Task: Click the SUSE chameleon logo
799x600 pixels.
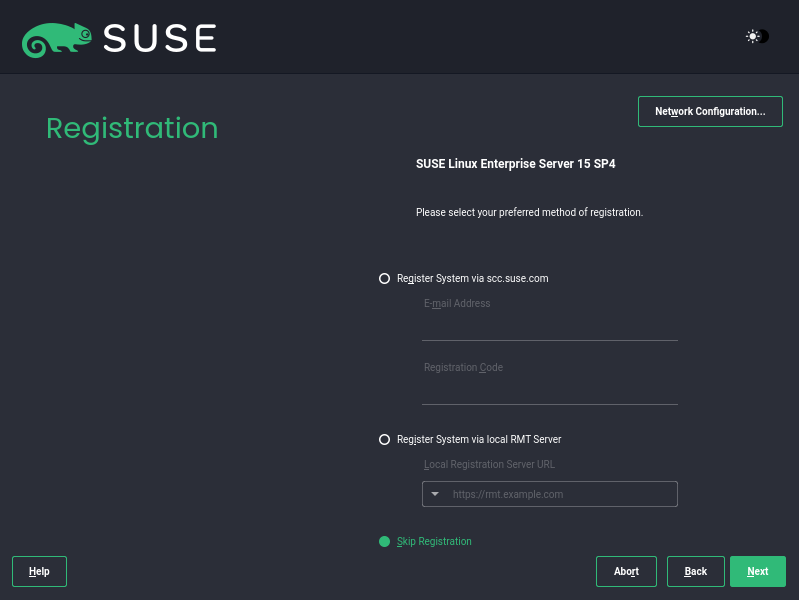Action: point(57,40)
